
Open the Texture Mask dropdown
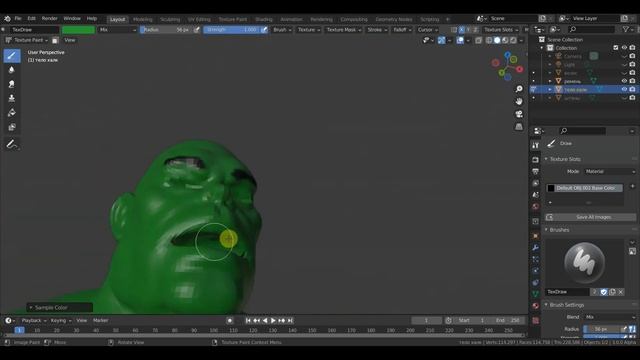tap(344, 30)
